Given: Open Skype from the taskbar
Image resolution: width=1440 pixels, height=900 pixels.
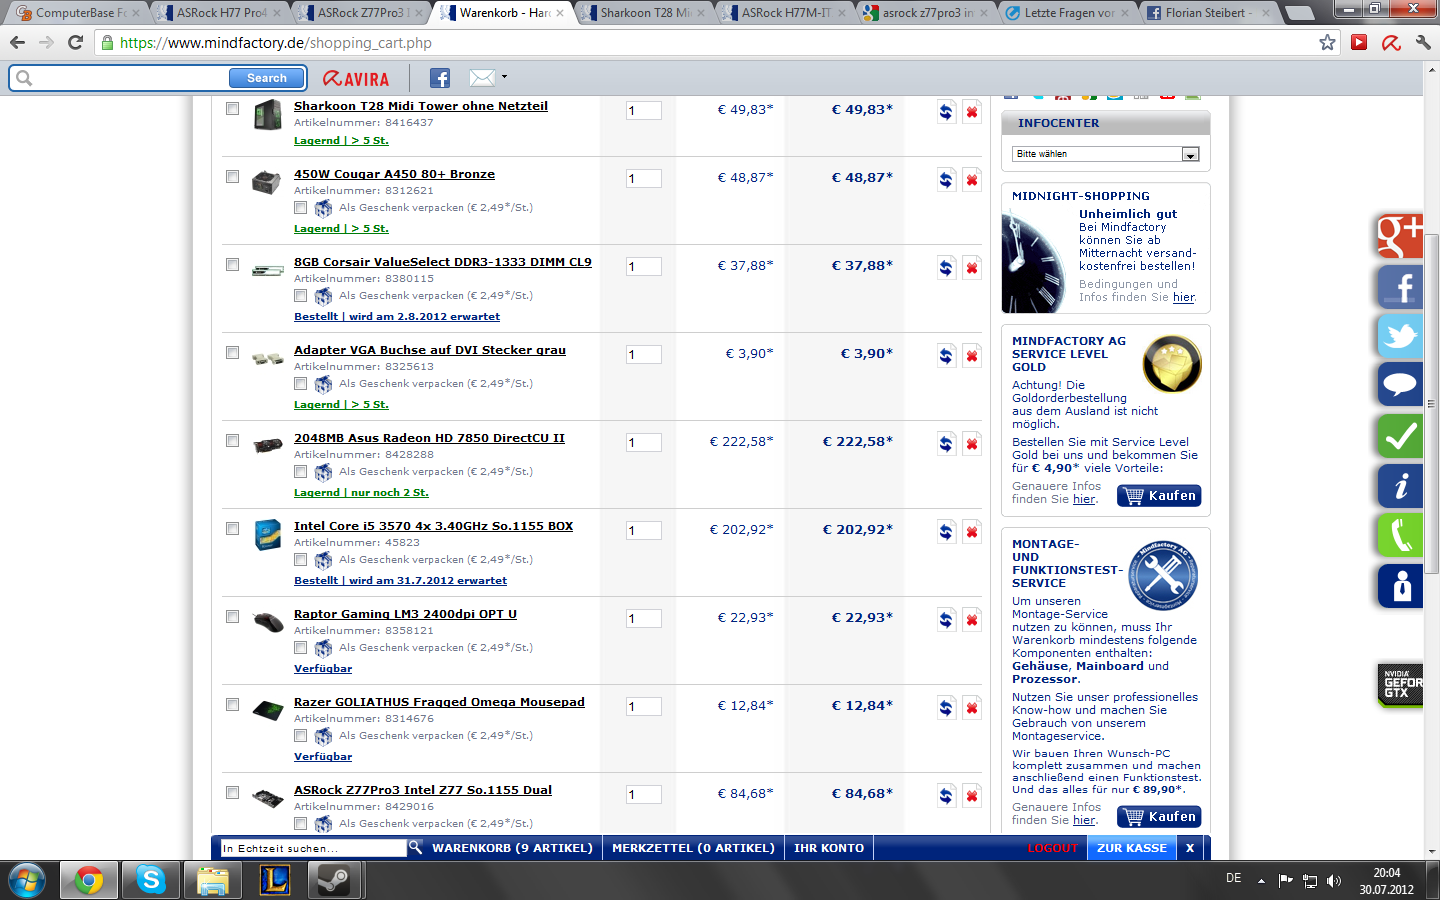Looking at the screenshot, I should point(151,880).
